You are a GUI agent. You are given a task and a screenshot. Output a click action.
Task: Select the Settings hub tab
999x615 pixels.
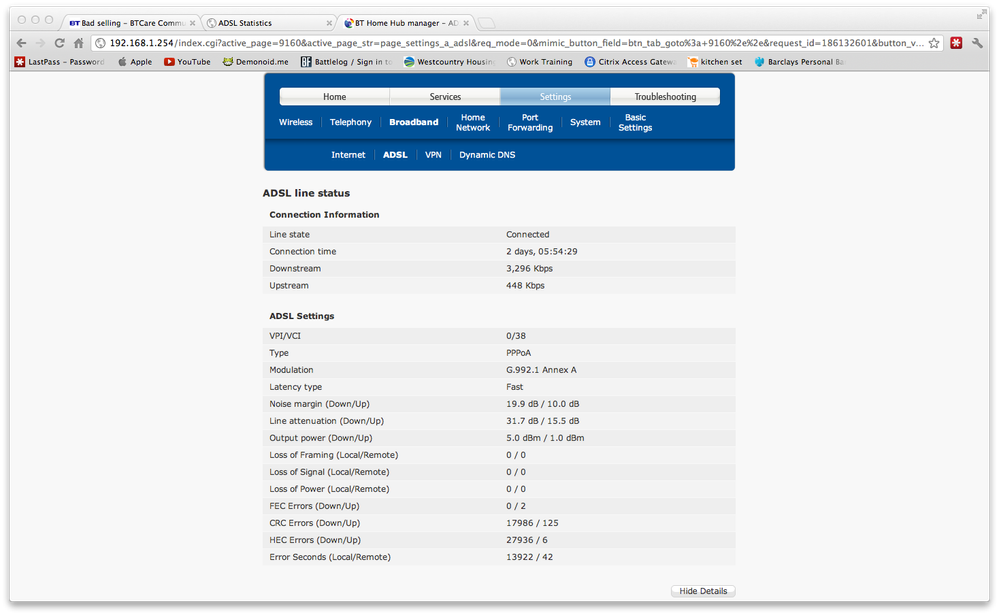[556, 97]
